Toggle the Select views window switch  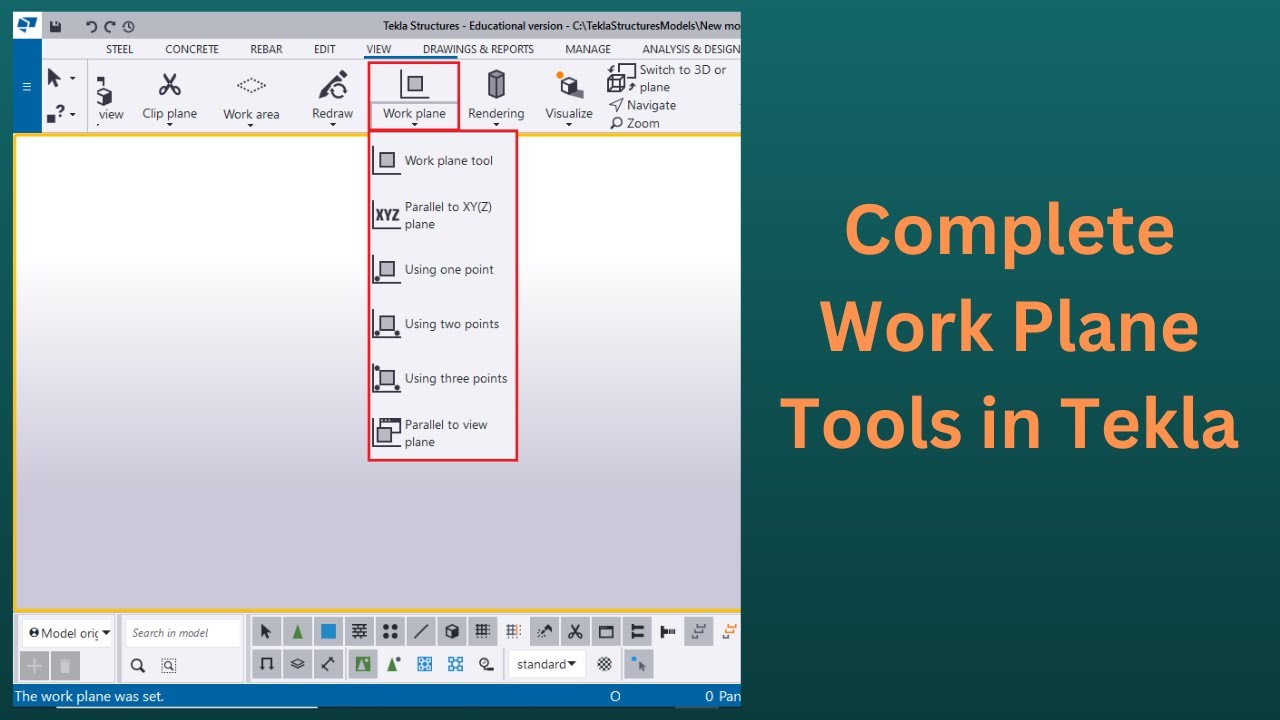[606, 631]
